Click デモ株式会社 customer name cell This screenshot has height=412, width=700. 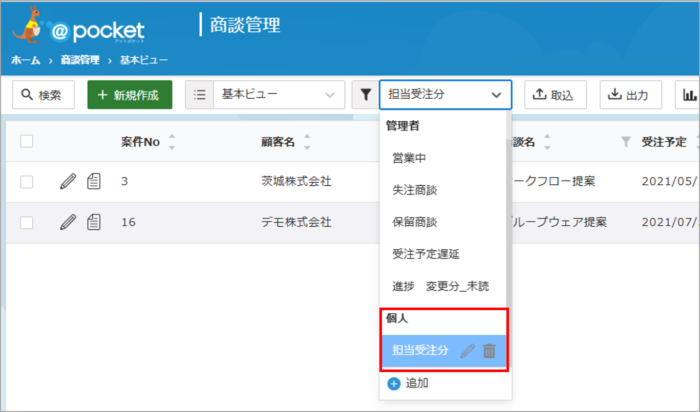[x=296, y=222]
